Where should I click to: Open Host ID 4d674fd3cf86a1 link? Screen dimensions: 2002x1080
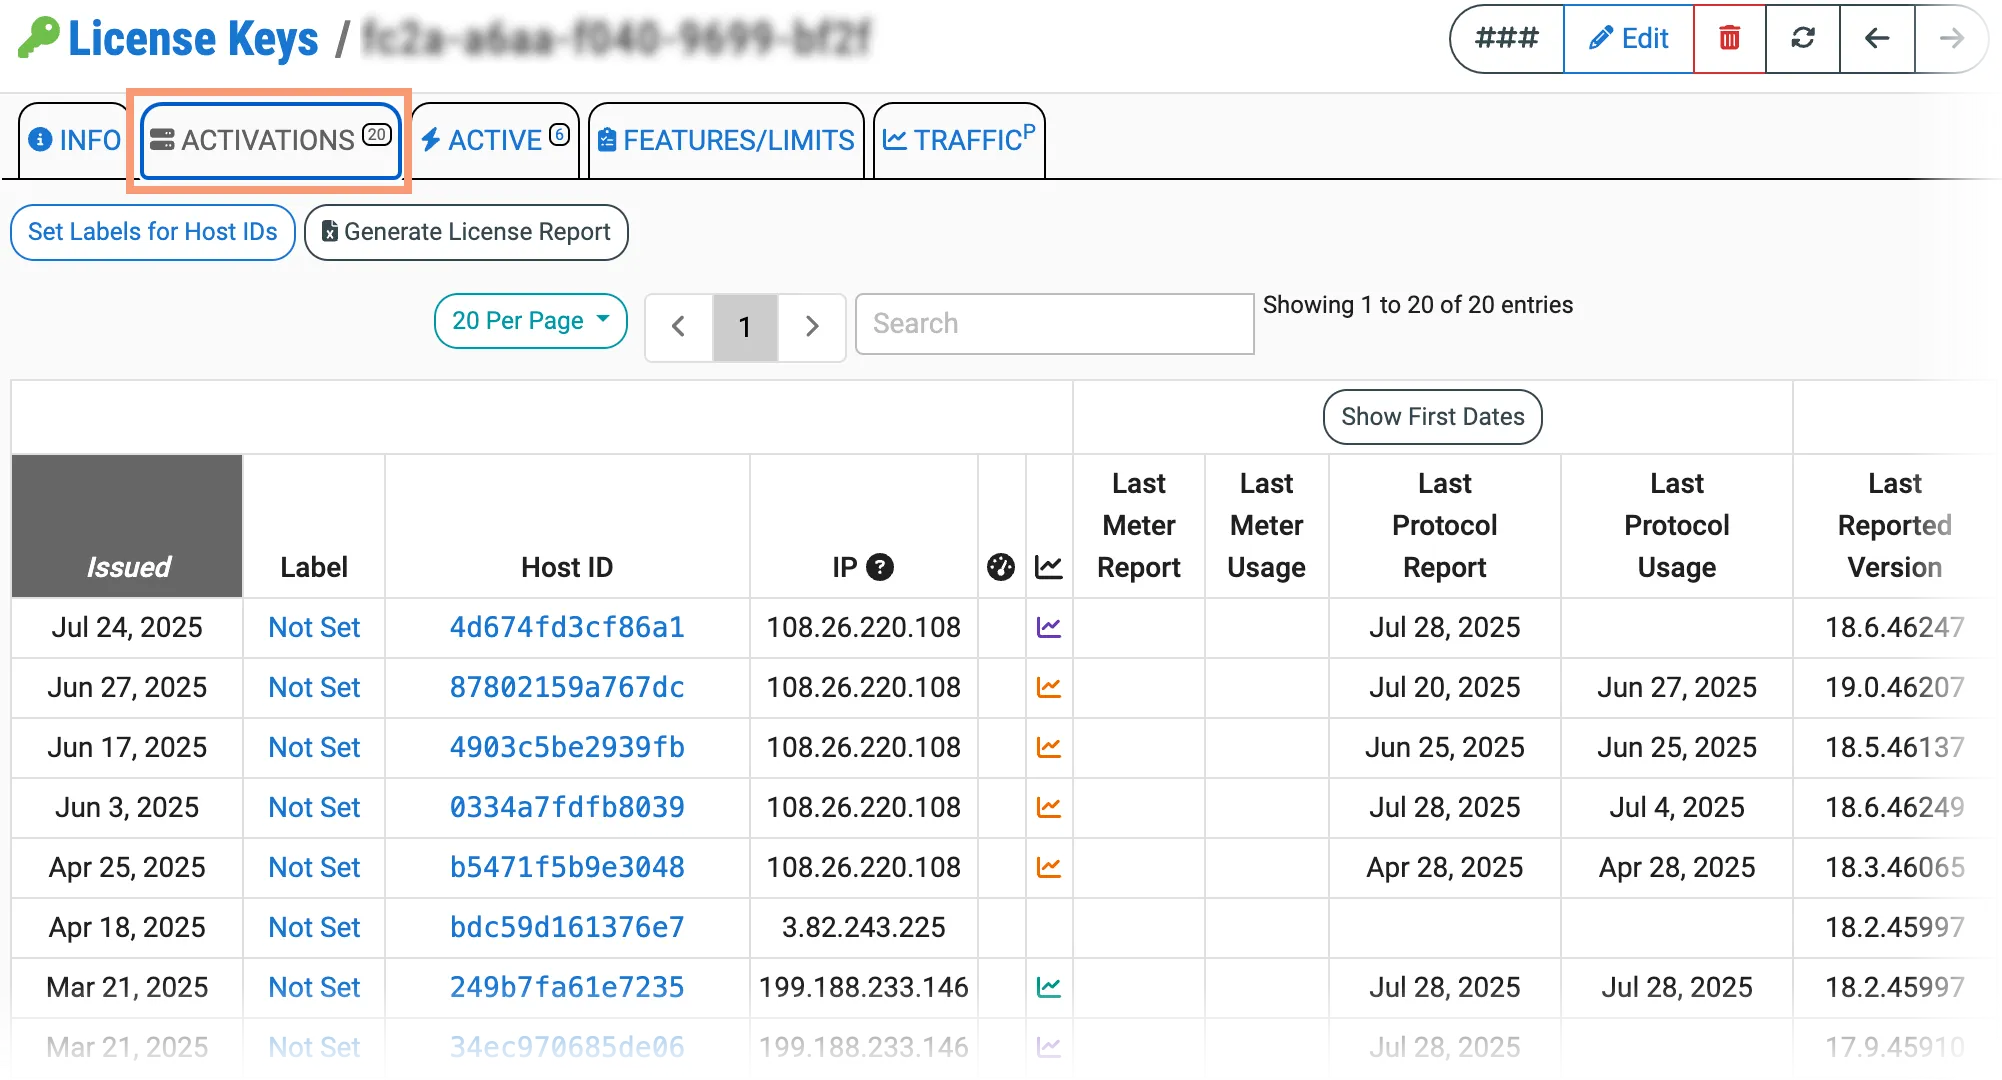[x=567, y=628]
